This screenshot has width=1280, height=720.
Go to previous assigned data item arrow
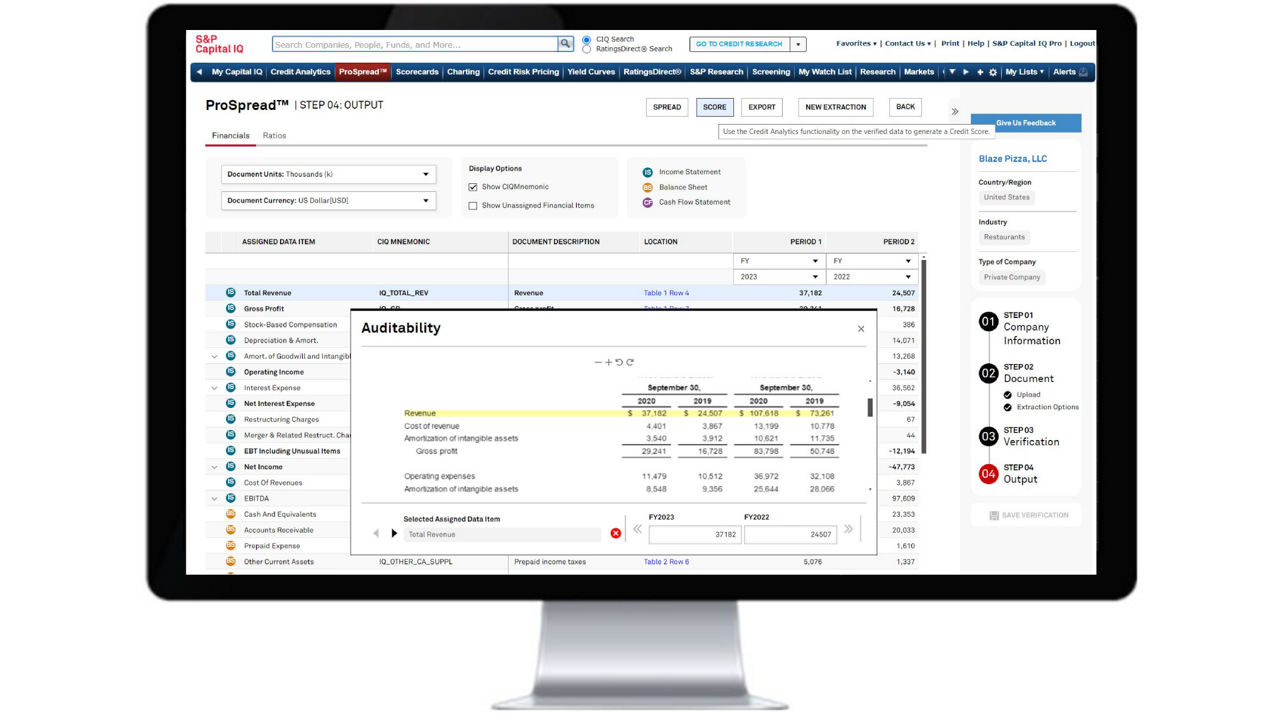click(376, 534)
